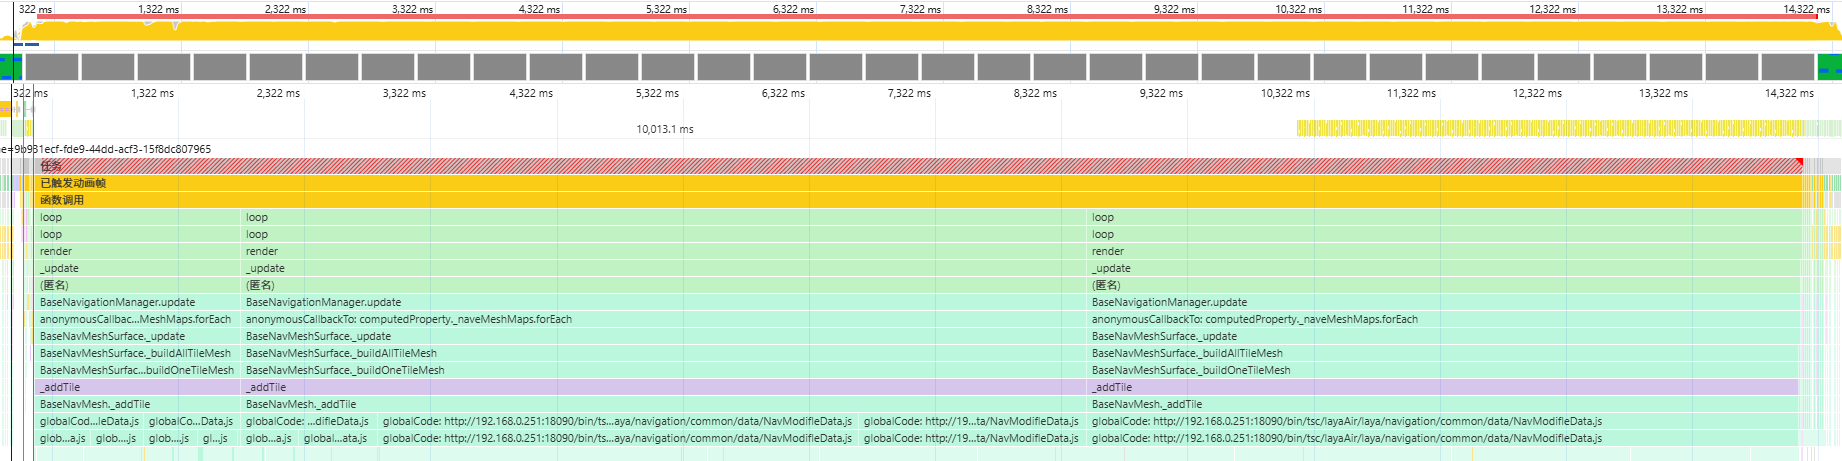Viewport: 1842px width, 461px height.
Task: Click the 7,322 ms mark on overview ruler
Action: point(919,9)
